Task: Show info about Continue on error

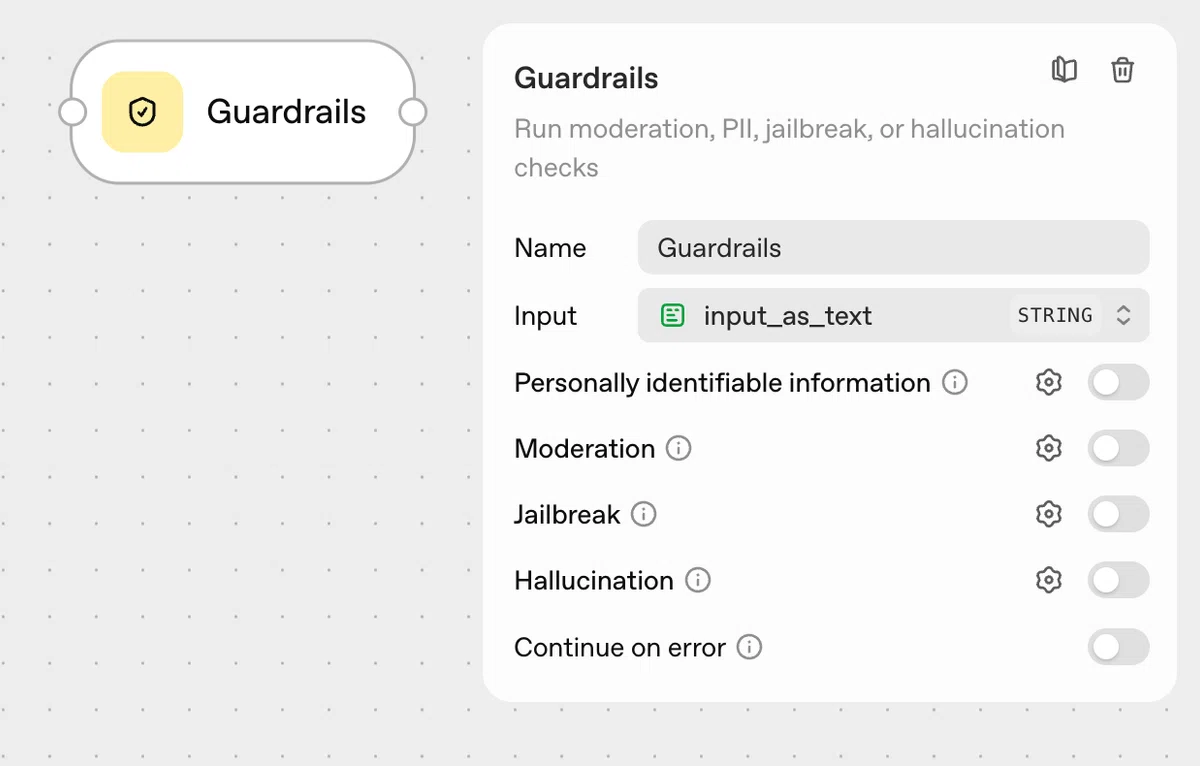Action: [749, 647]
